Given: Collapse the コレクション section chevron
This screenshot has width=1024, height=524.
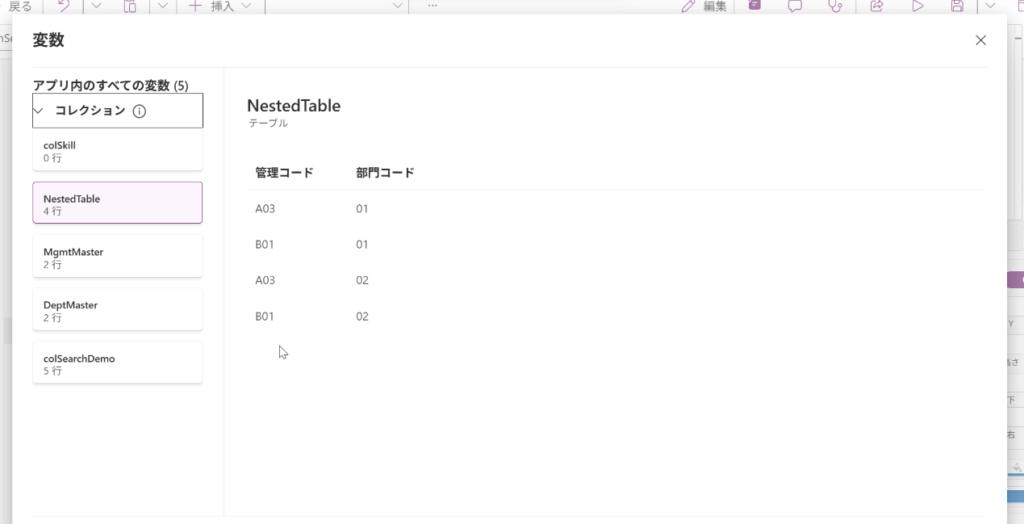Looking at the screenshot, I should point(39,111).
